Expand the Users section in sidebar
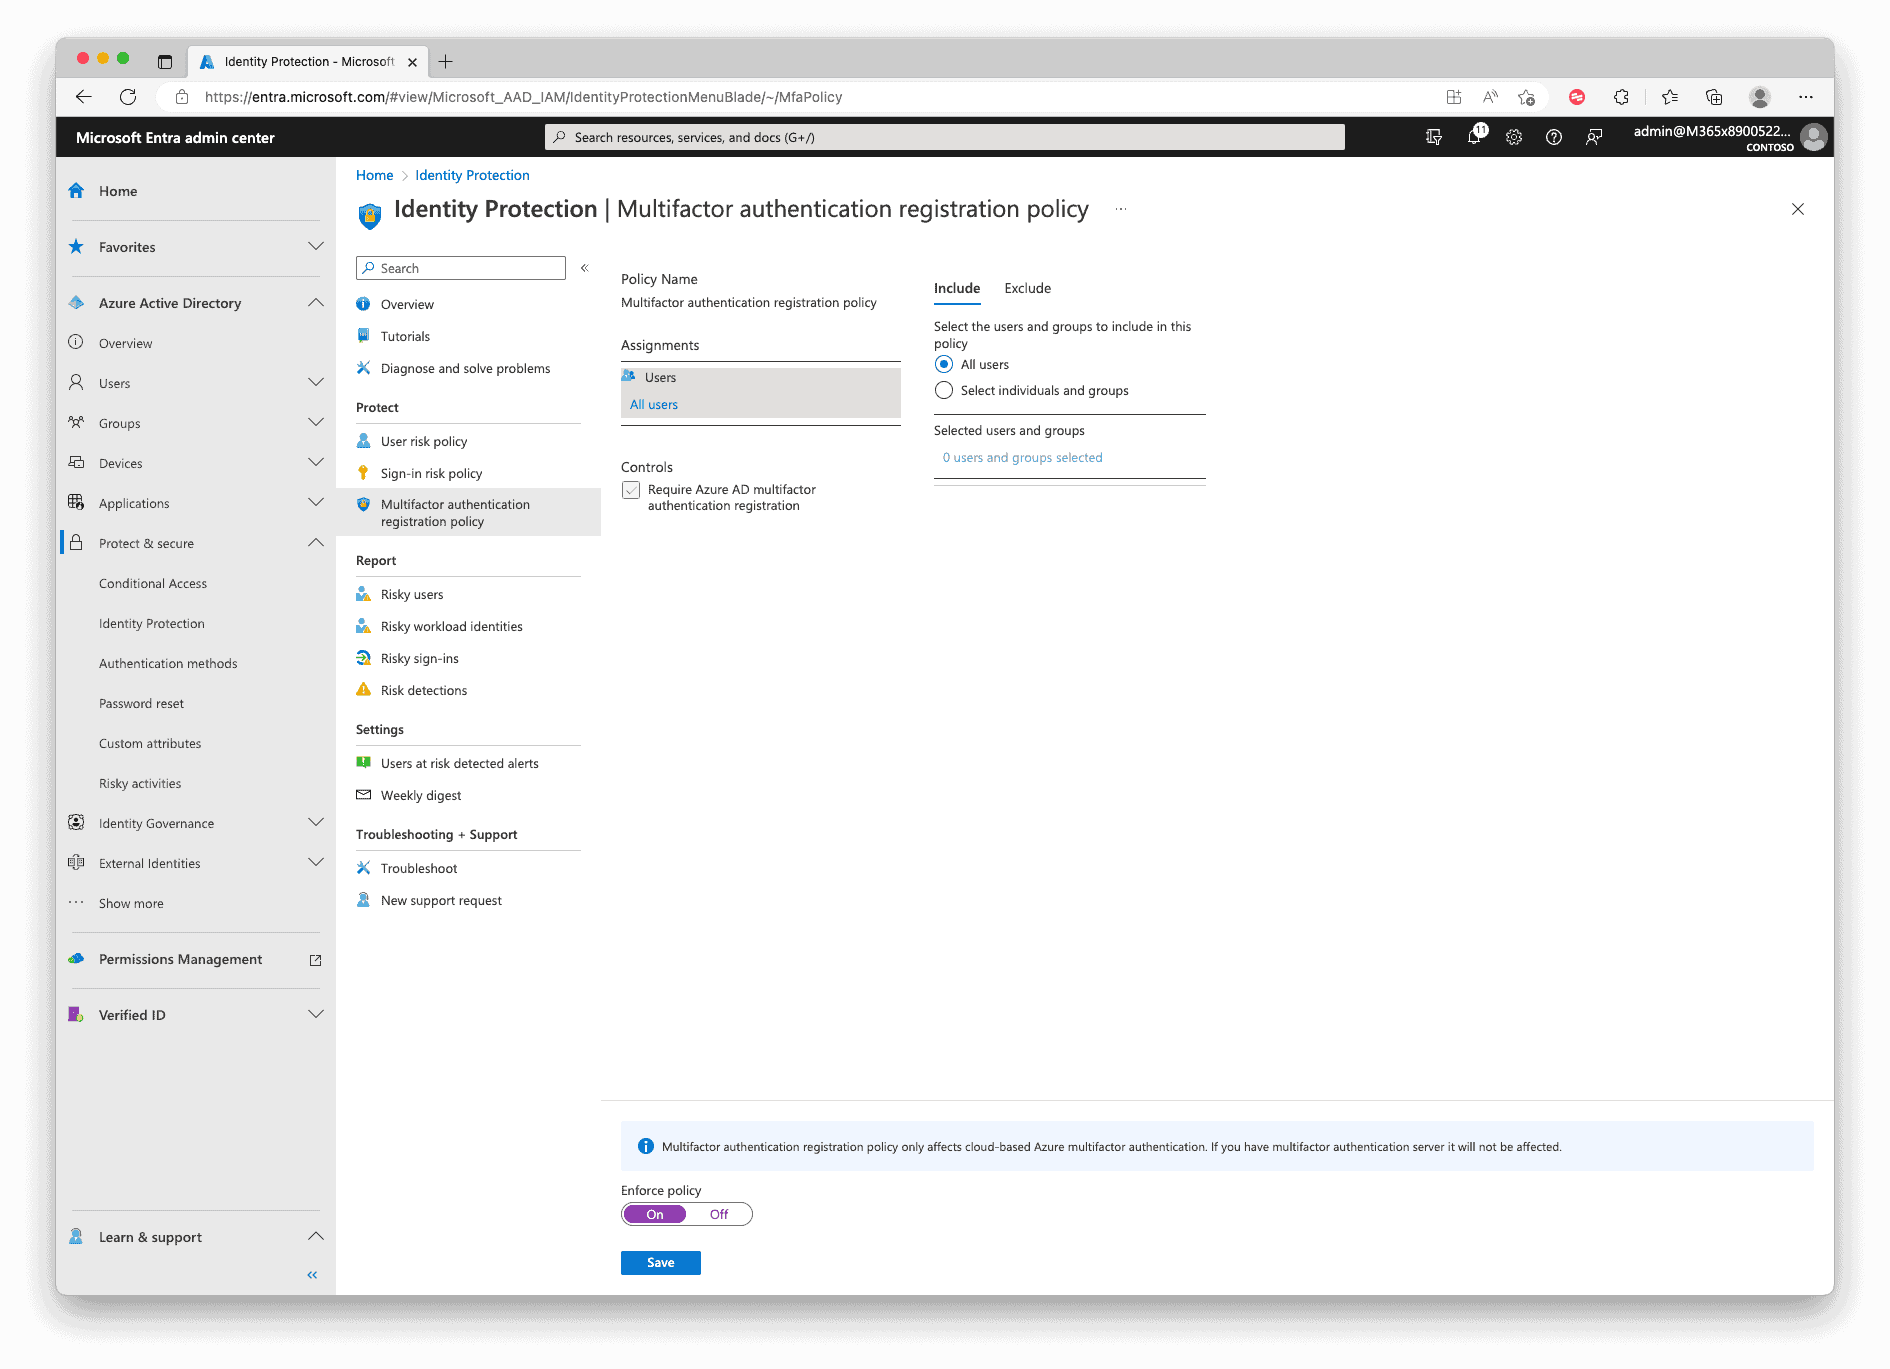This screenshot has width=1890, height=1369. pyautogui.click(x=316, y=383)
